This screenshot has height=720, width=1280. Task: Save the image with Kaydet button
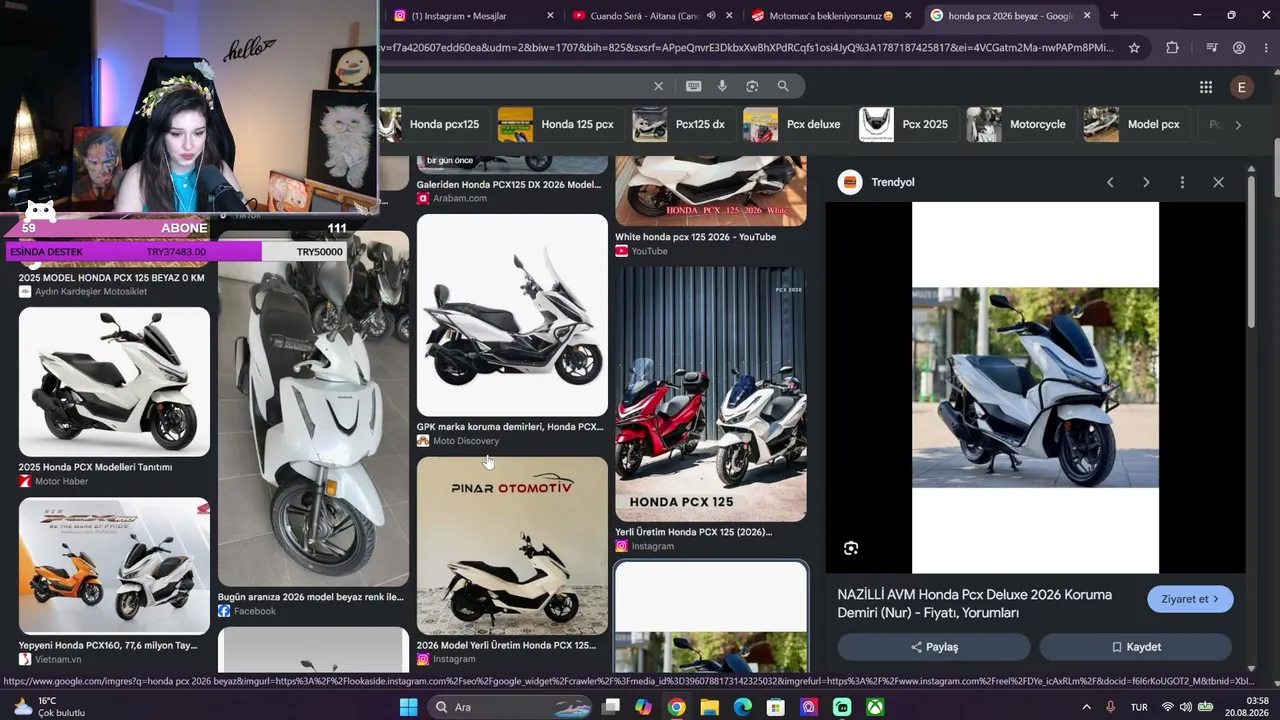click(x=1136, y=647)
